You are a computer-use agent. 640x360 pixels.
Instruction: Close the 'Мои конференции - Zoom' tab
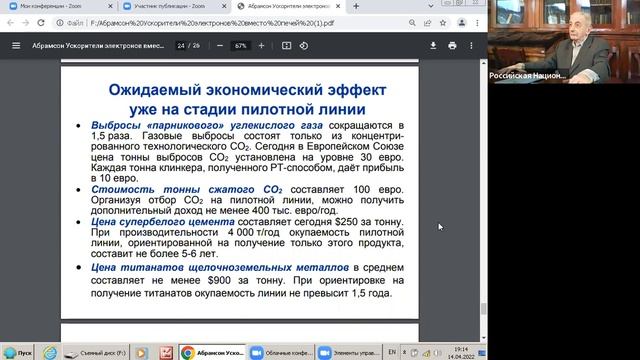point(110,6)
